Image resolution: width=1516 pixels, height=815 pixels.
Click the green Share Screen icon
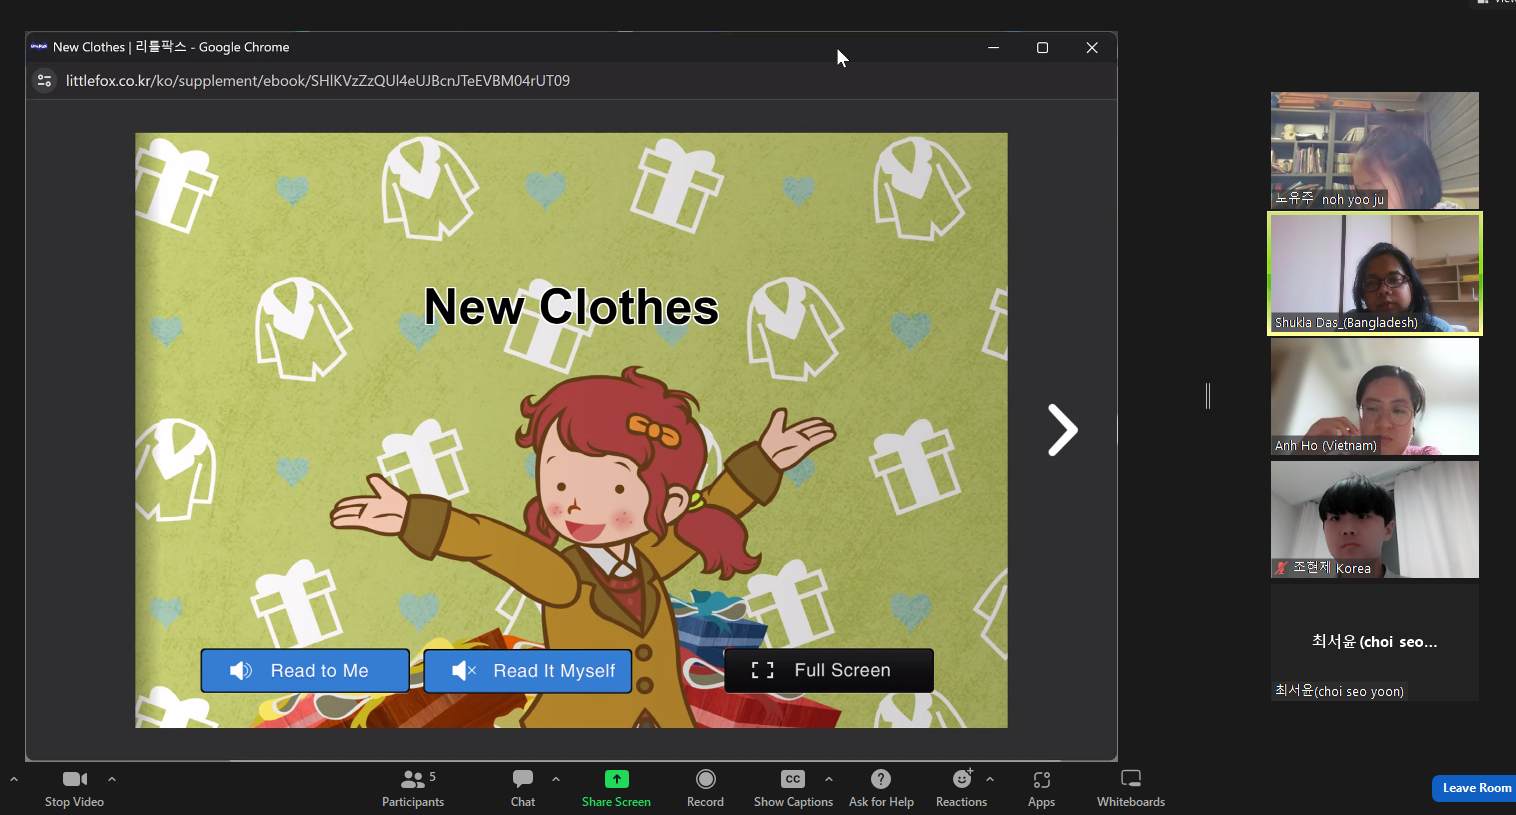click(x=616, y=779)
